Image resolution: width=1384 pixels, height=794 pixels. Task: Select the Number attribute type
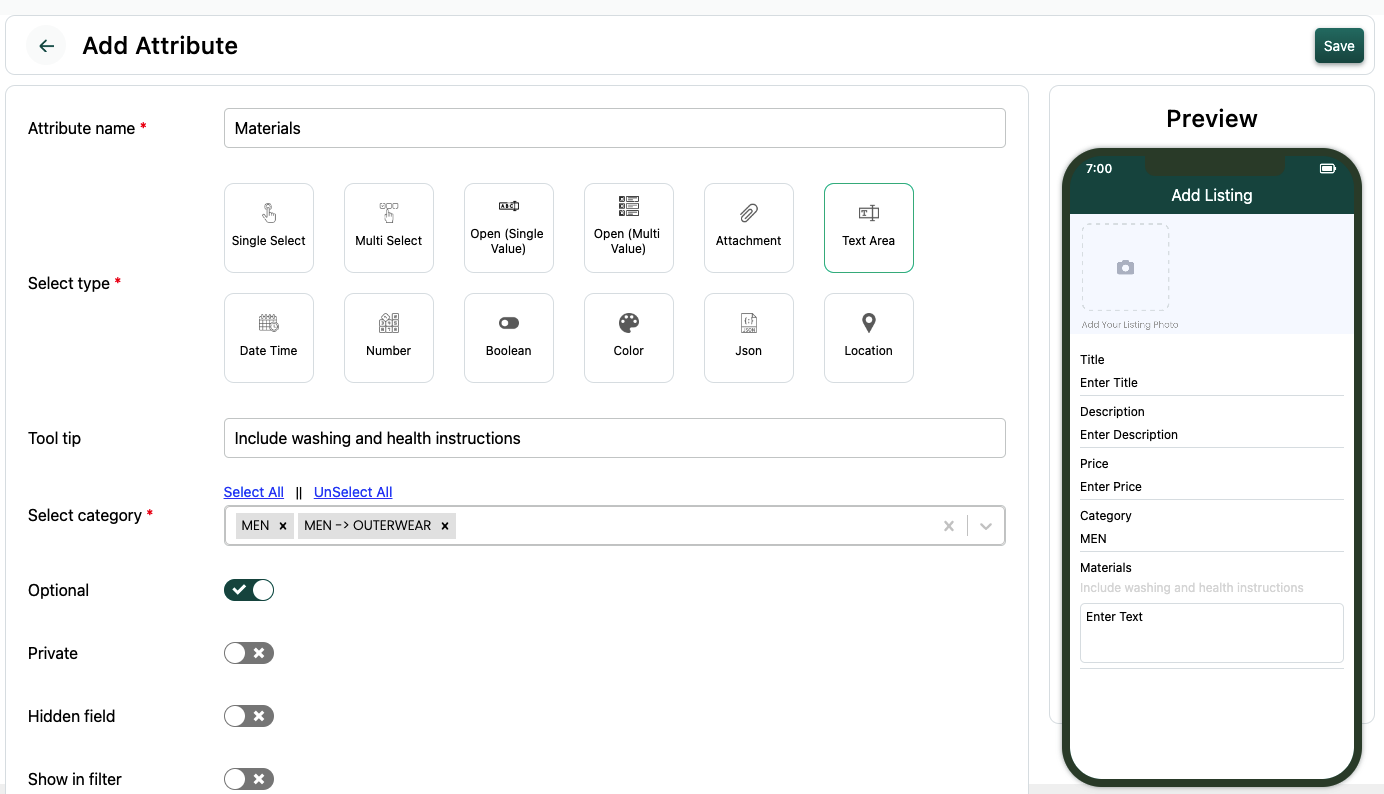click(388, 338)
